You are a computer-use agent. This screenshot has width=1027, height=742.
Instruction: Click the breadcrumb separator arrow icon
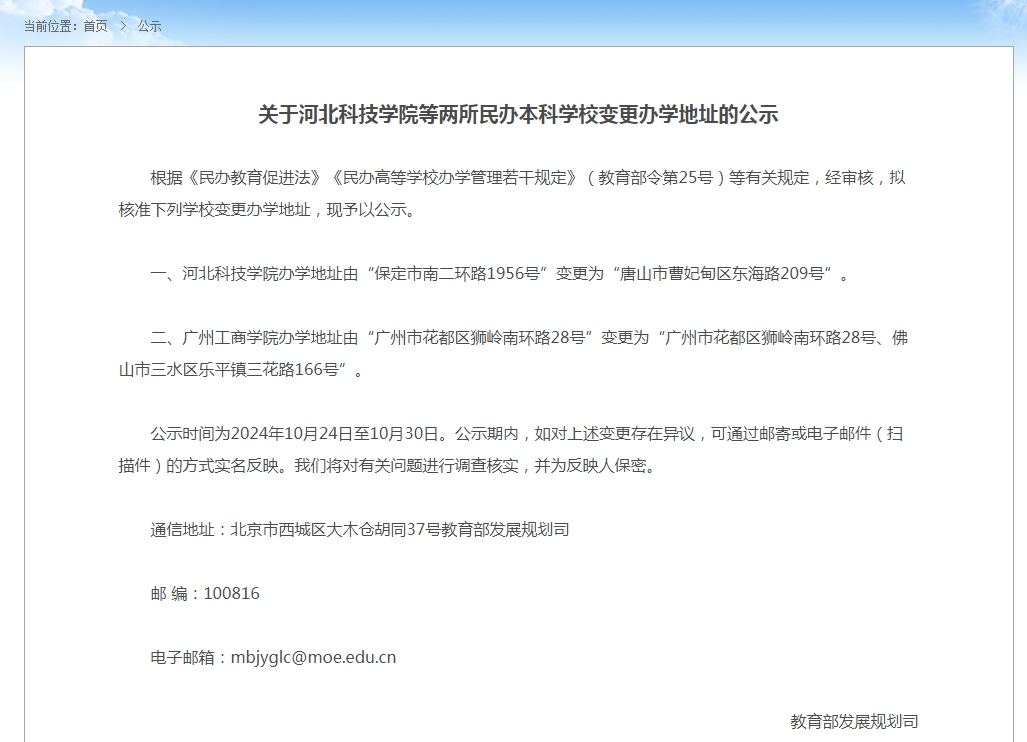123,26
